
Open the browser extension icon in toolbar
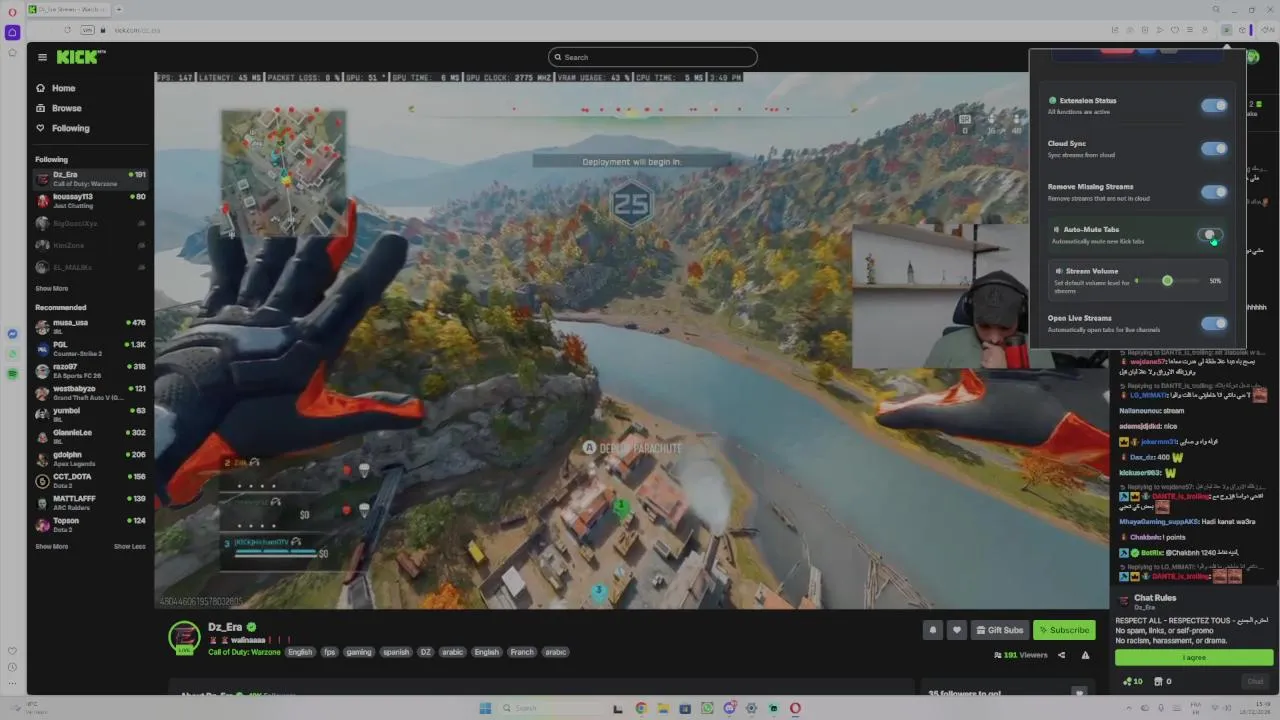click(x=1226, y=30)
